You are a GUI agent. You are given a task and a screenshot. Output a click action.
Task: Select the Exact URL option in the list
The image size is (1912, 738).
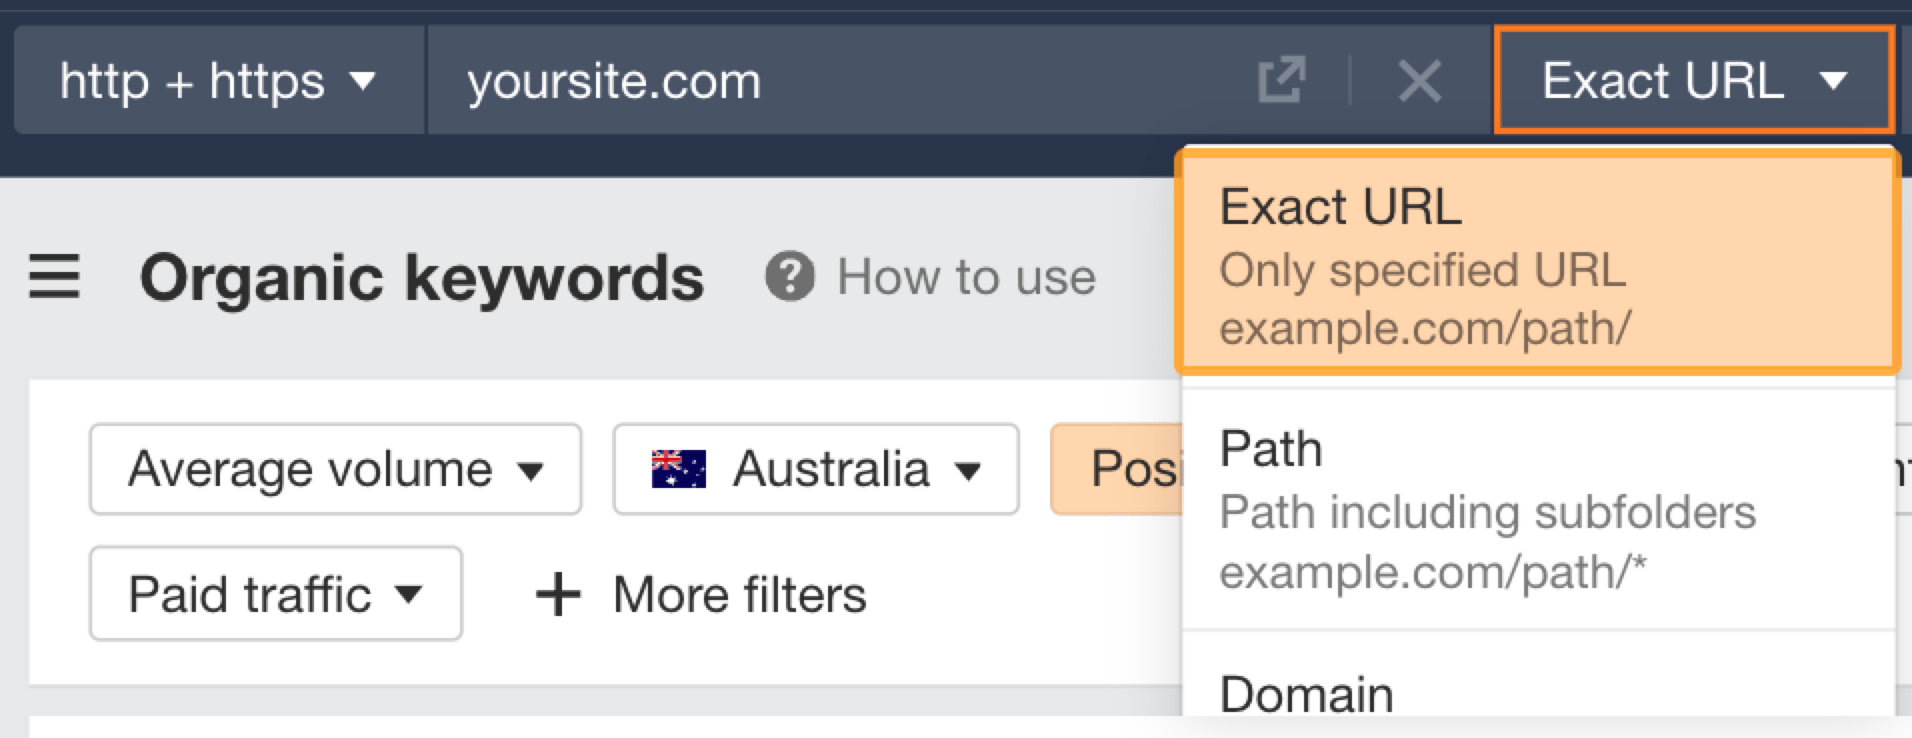coord(1538,264)
